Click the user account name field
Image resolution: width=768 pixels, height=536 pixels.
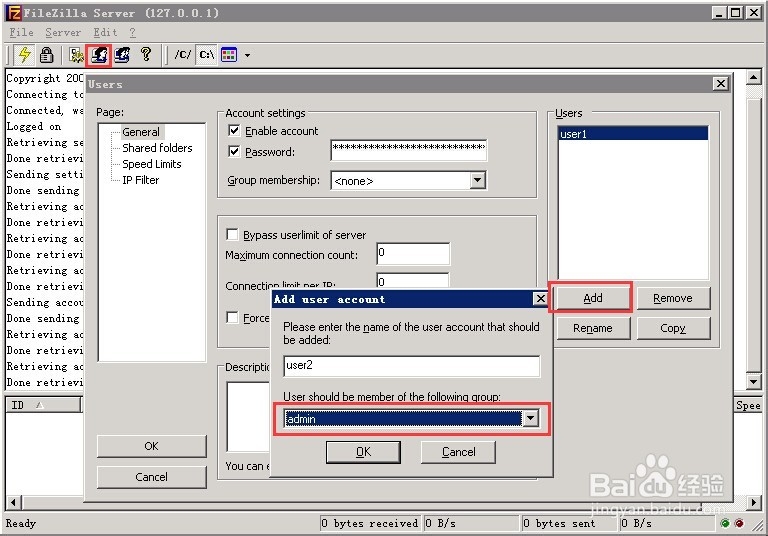411,366
